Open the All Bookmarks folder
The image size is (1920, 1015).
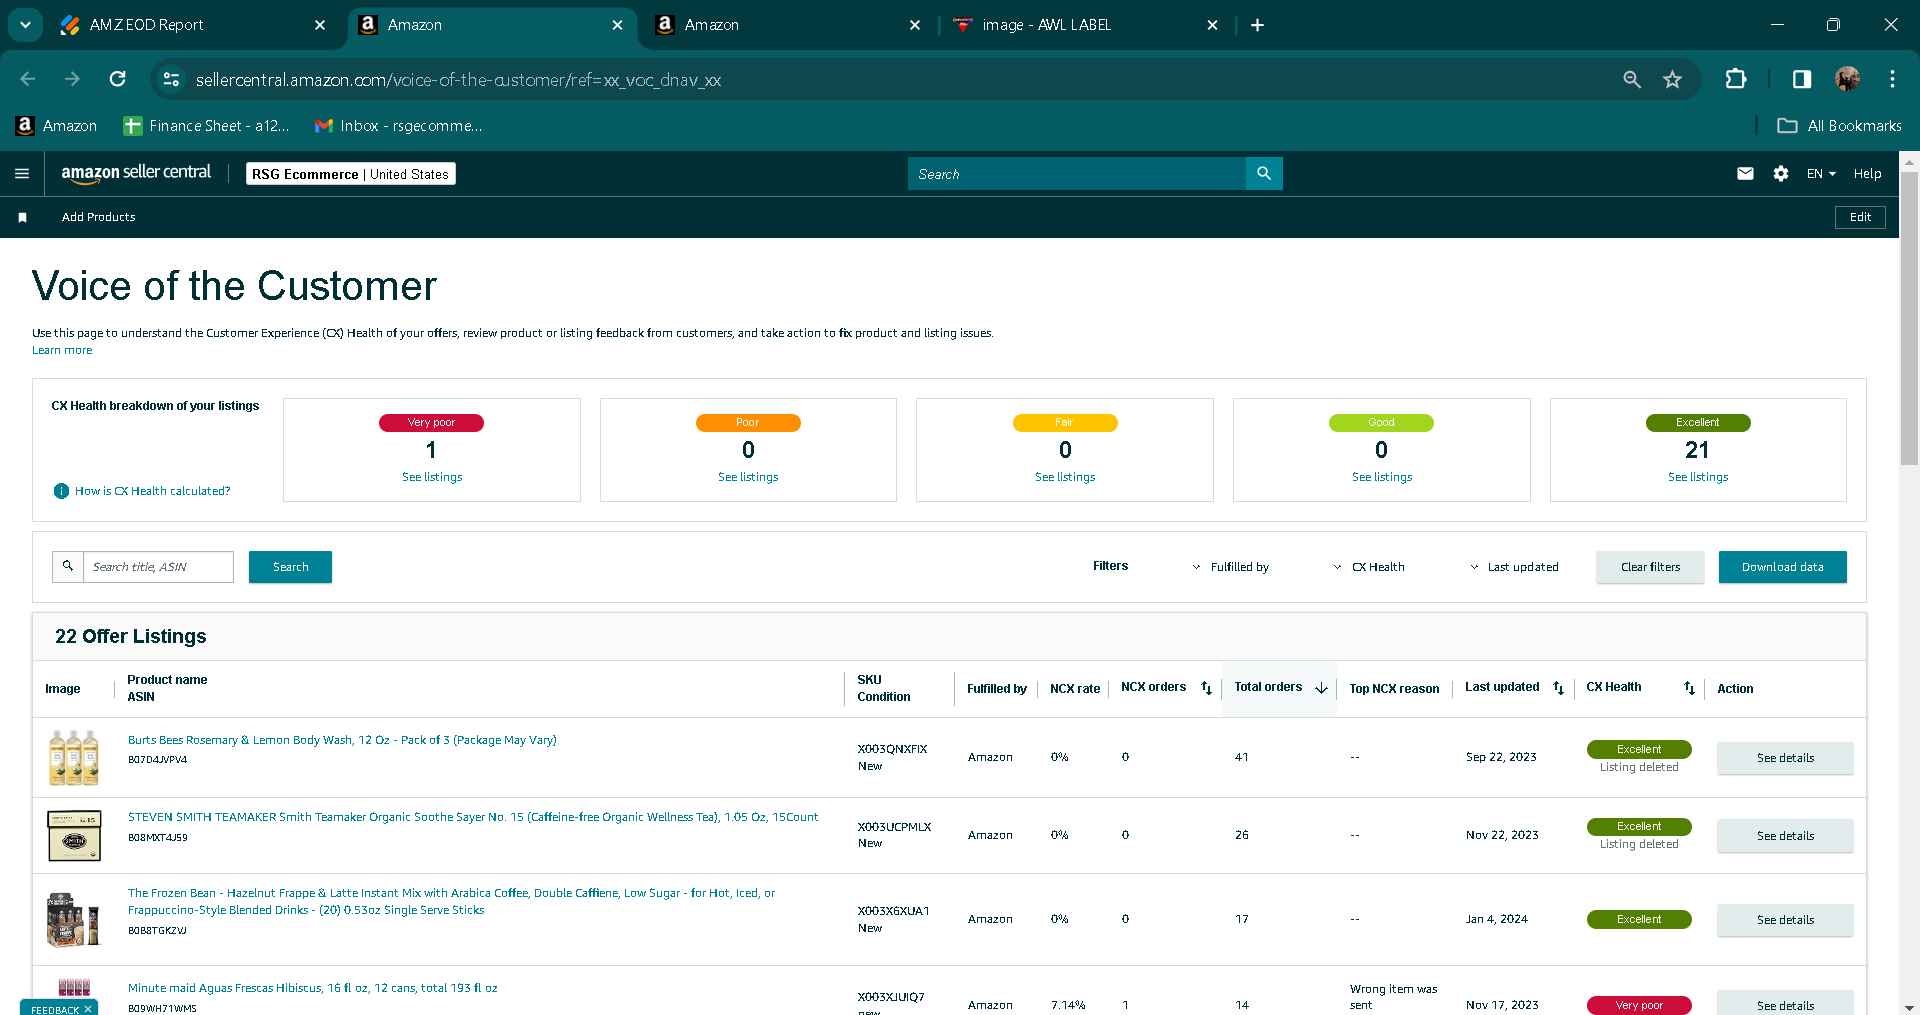tap(1839, 126)
